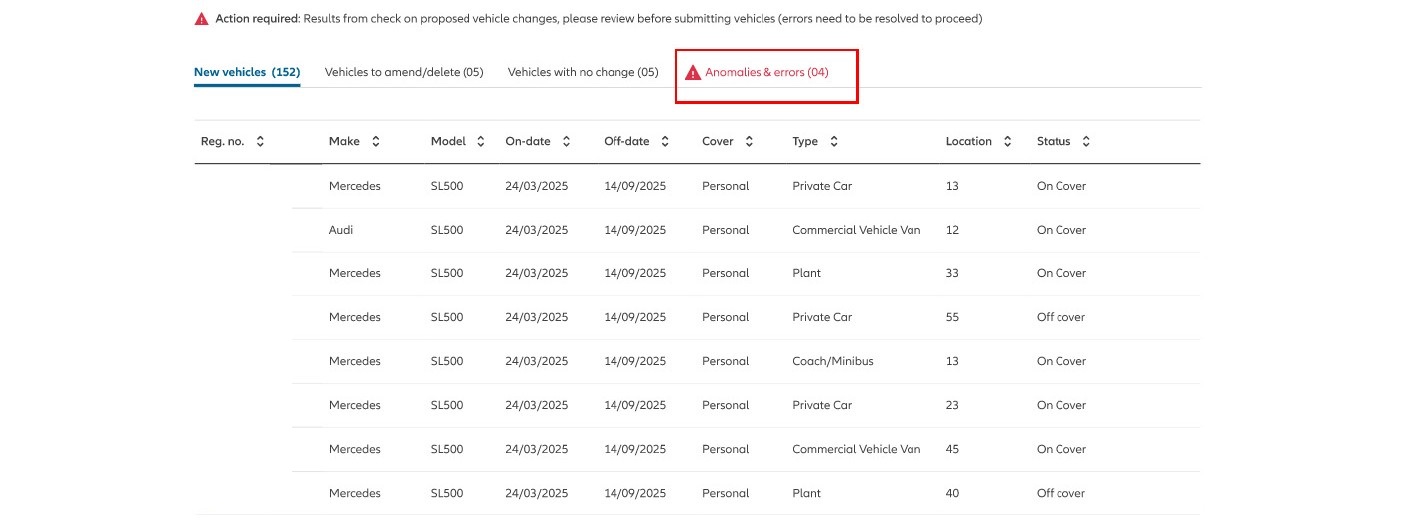
Task: Switch to Vehicles to amend/delete tab
Action: (404, 72)
